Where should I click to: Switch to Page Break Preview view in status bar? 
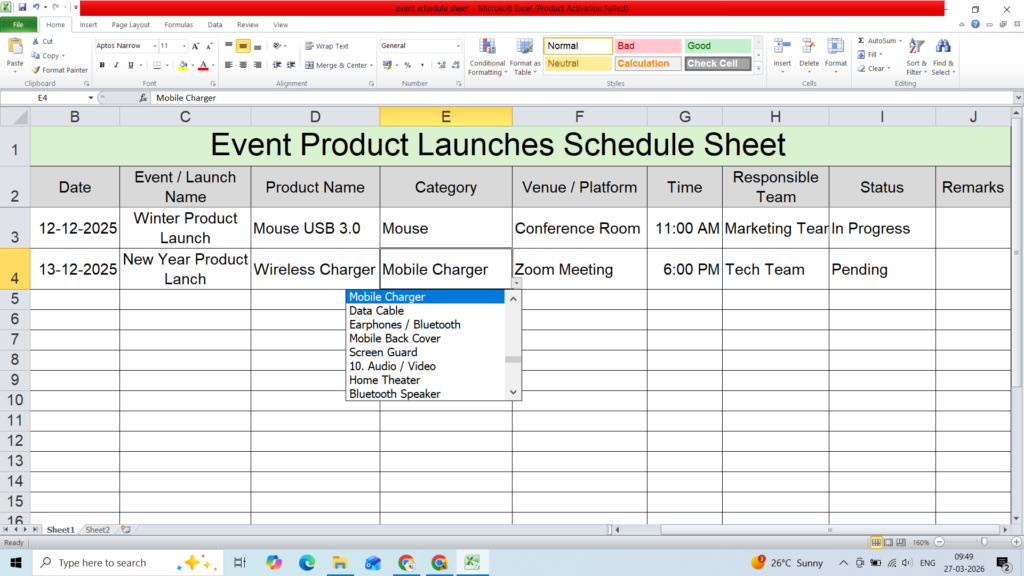[901, 543]
